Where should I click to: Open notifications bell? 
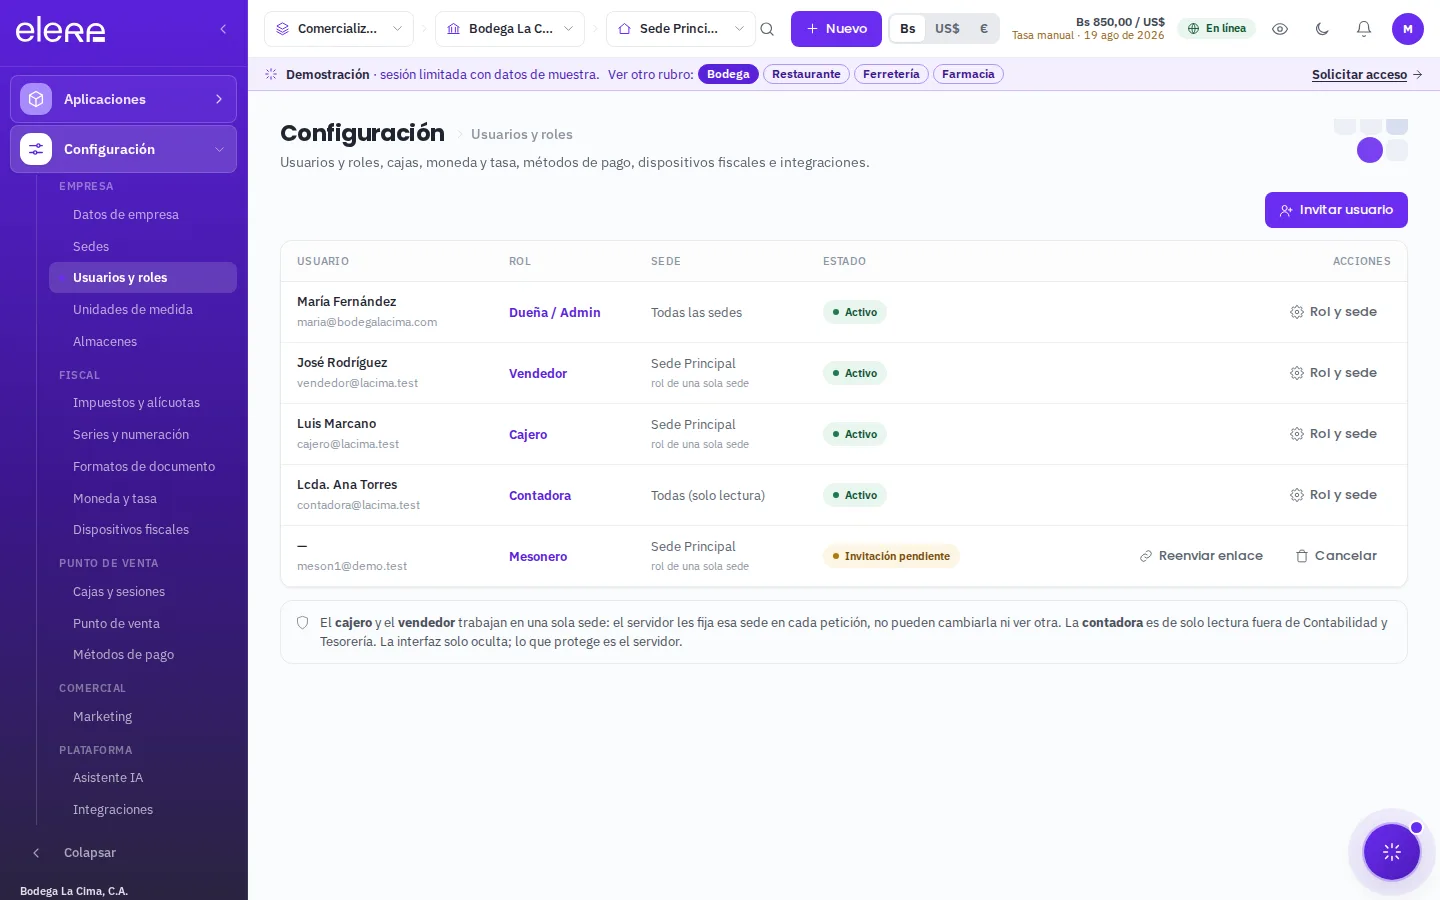pyautogui.click(x=1364, y=29)
